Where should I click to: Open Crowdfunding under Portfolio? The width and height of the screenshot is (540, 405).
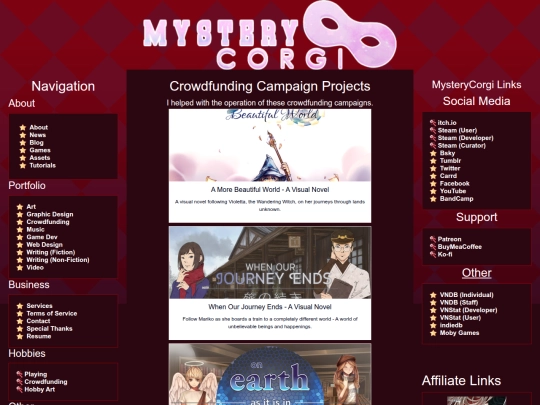48,222
